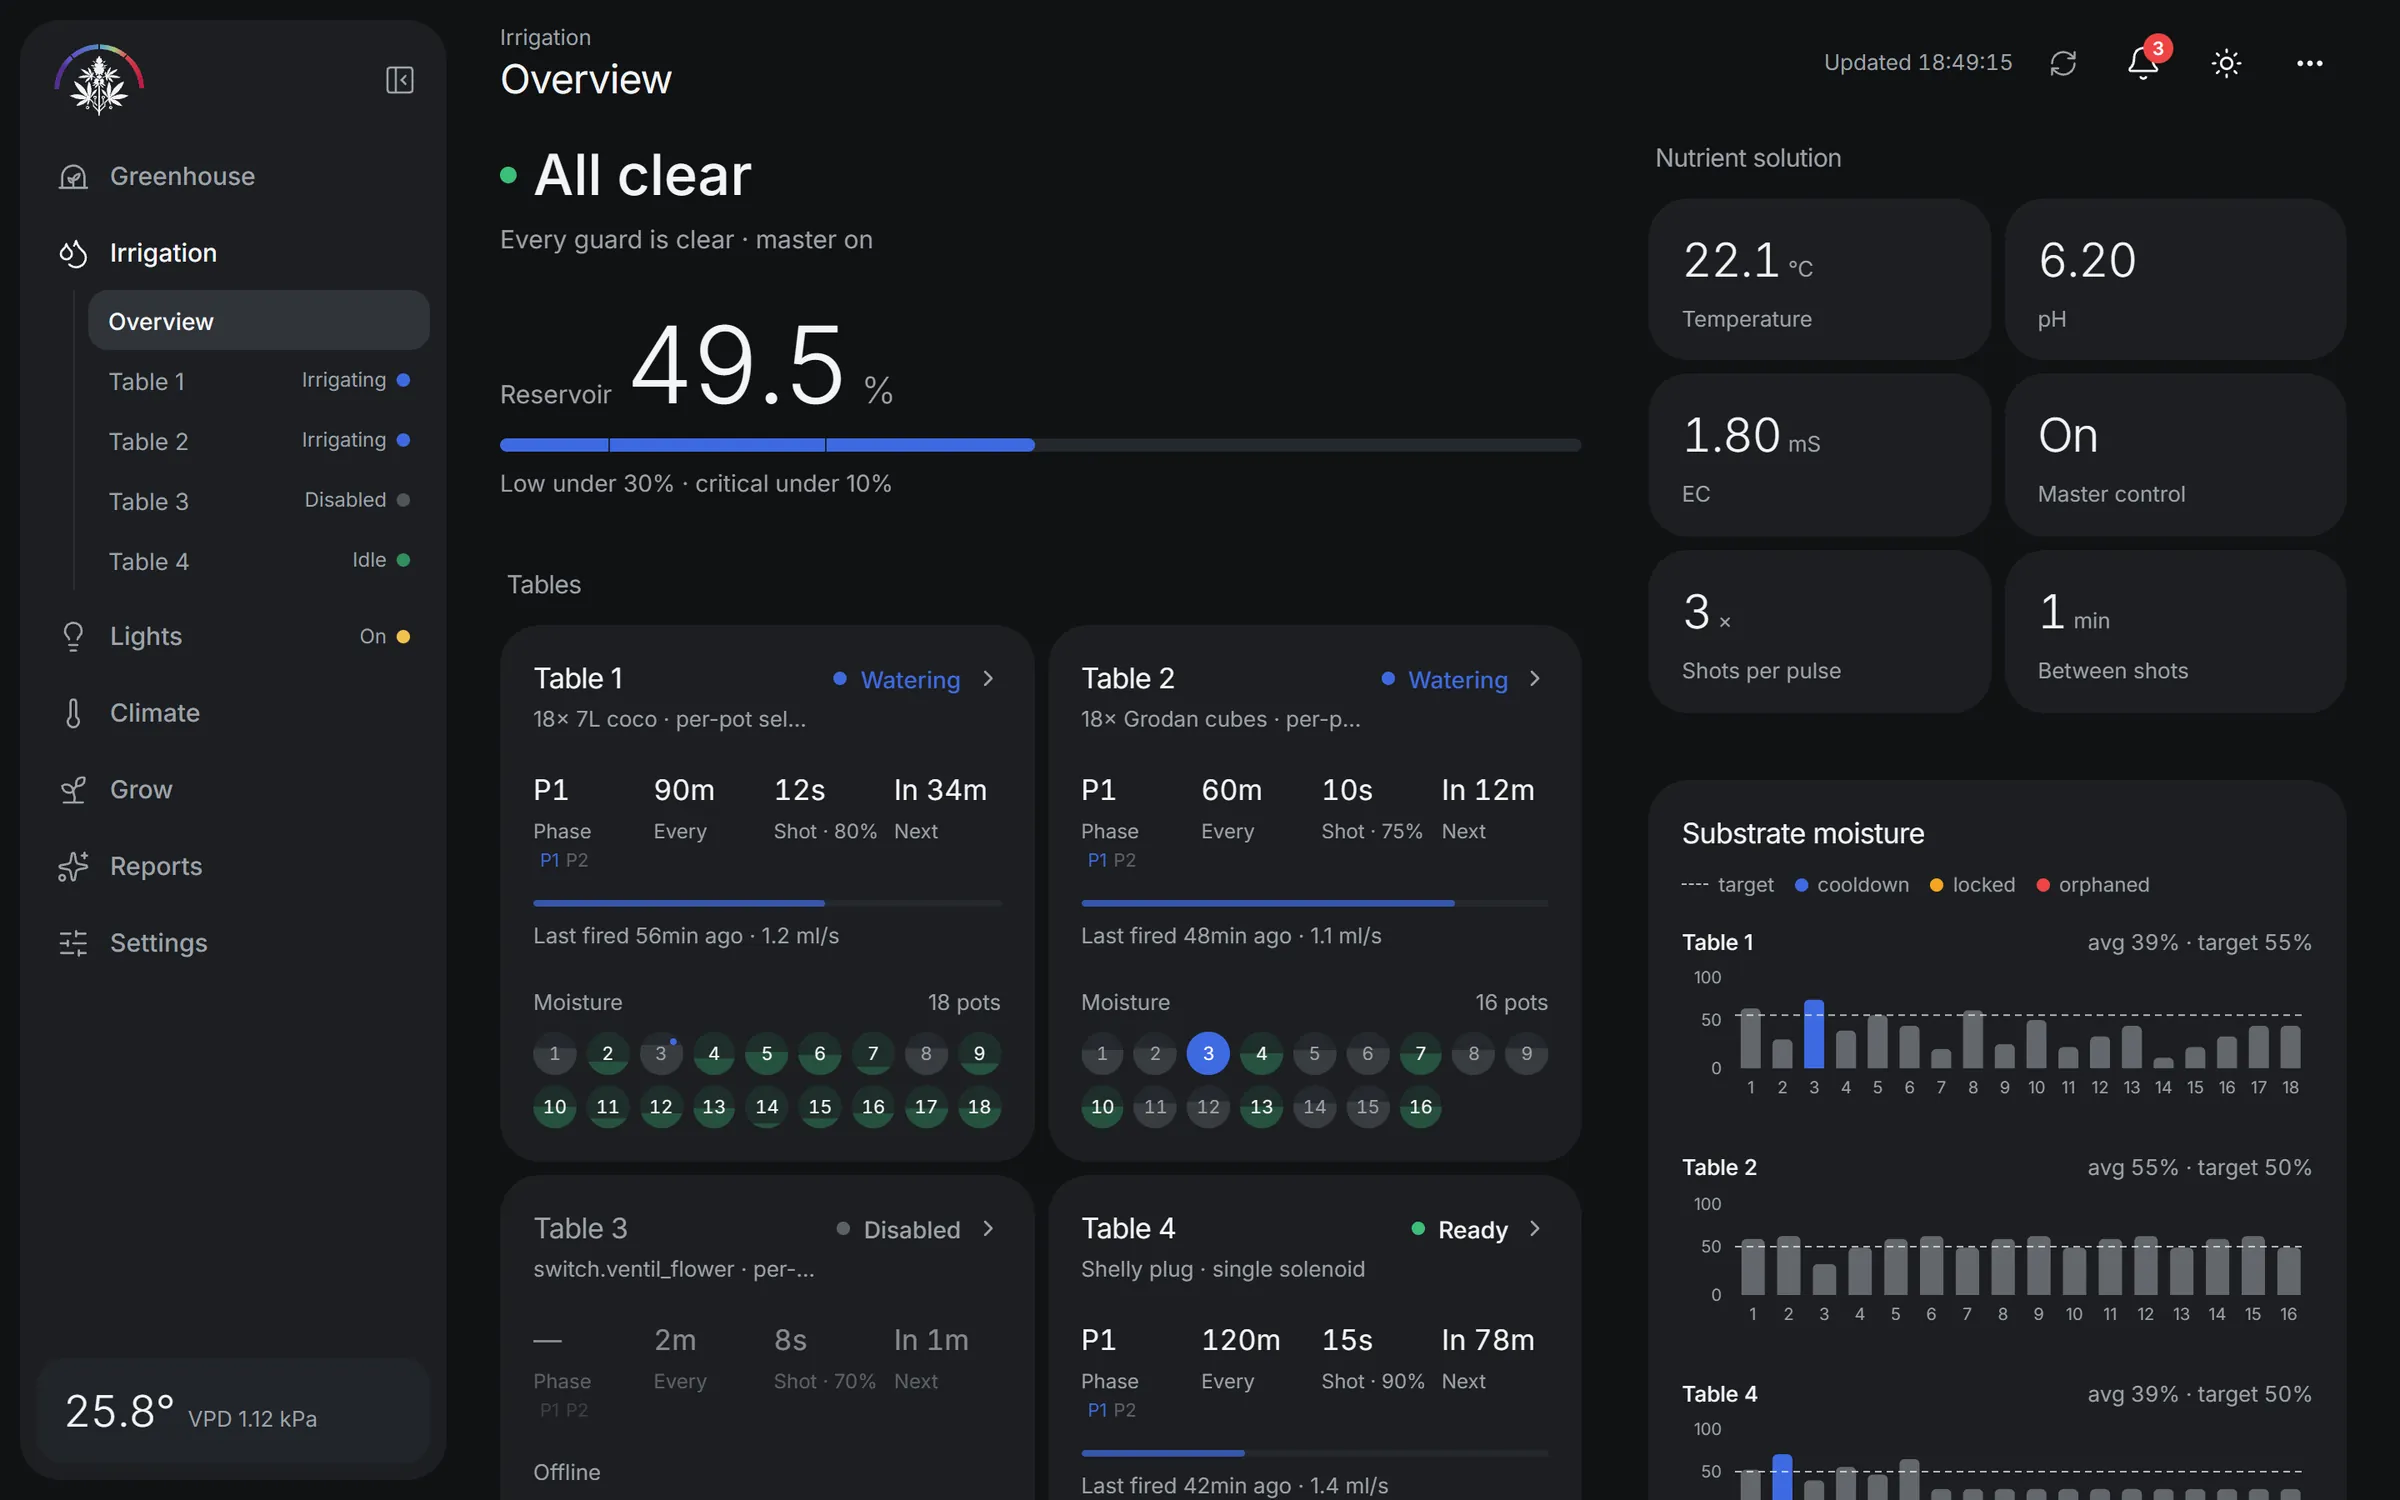Open the more options ellipsis menu
This screenshot has height=1500, width=2400.
[x=2309, y=63]
